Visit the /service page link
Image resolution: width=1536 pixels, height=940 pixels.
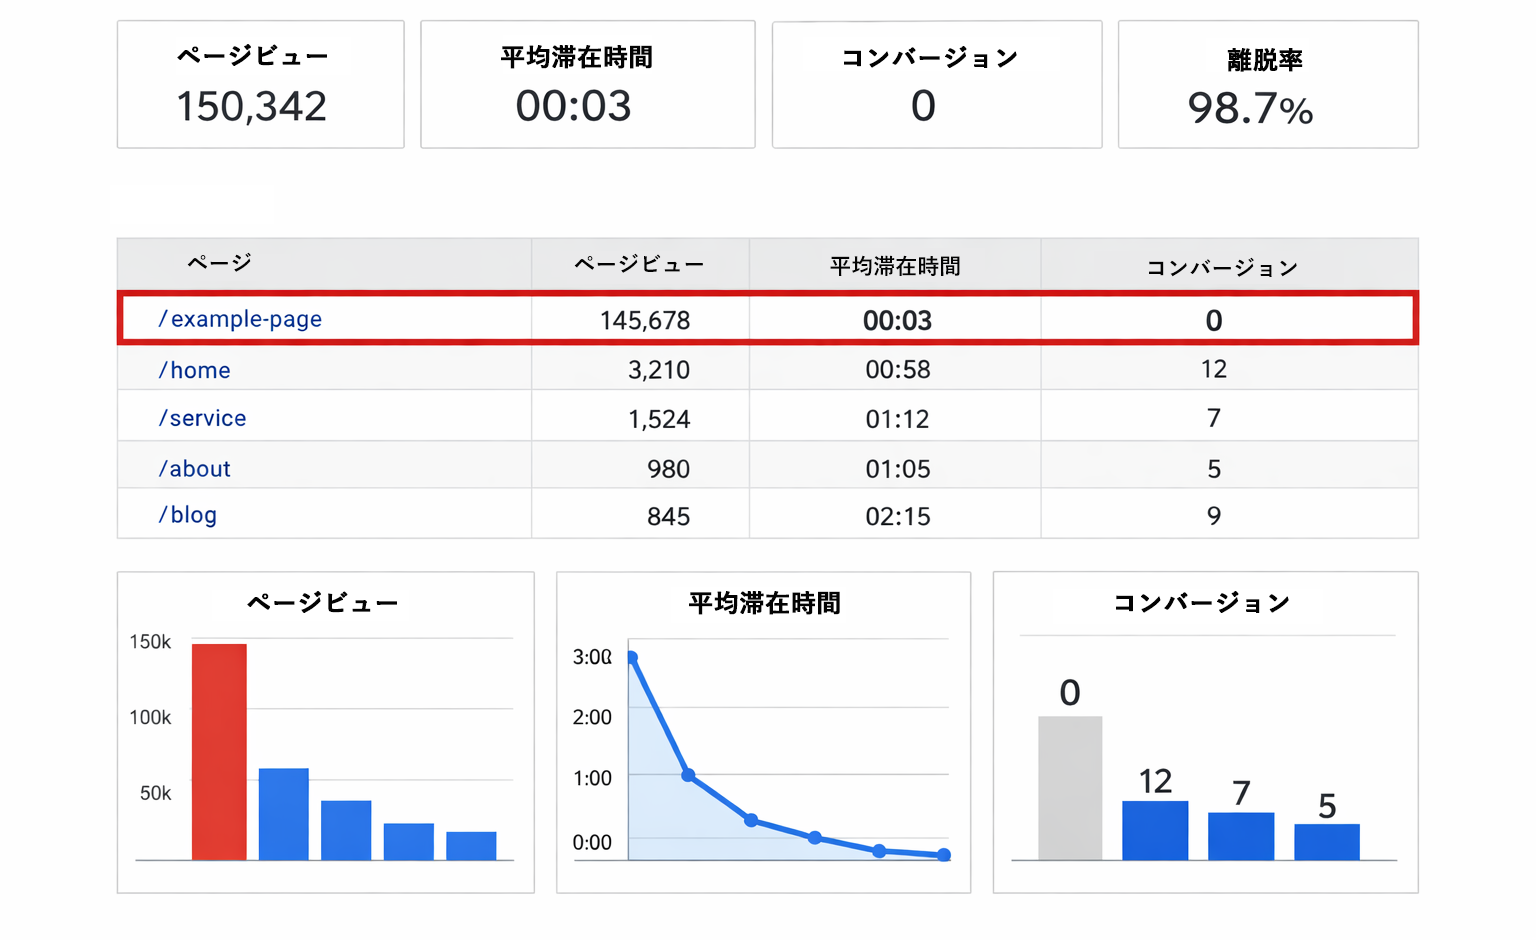coord(203,417)
